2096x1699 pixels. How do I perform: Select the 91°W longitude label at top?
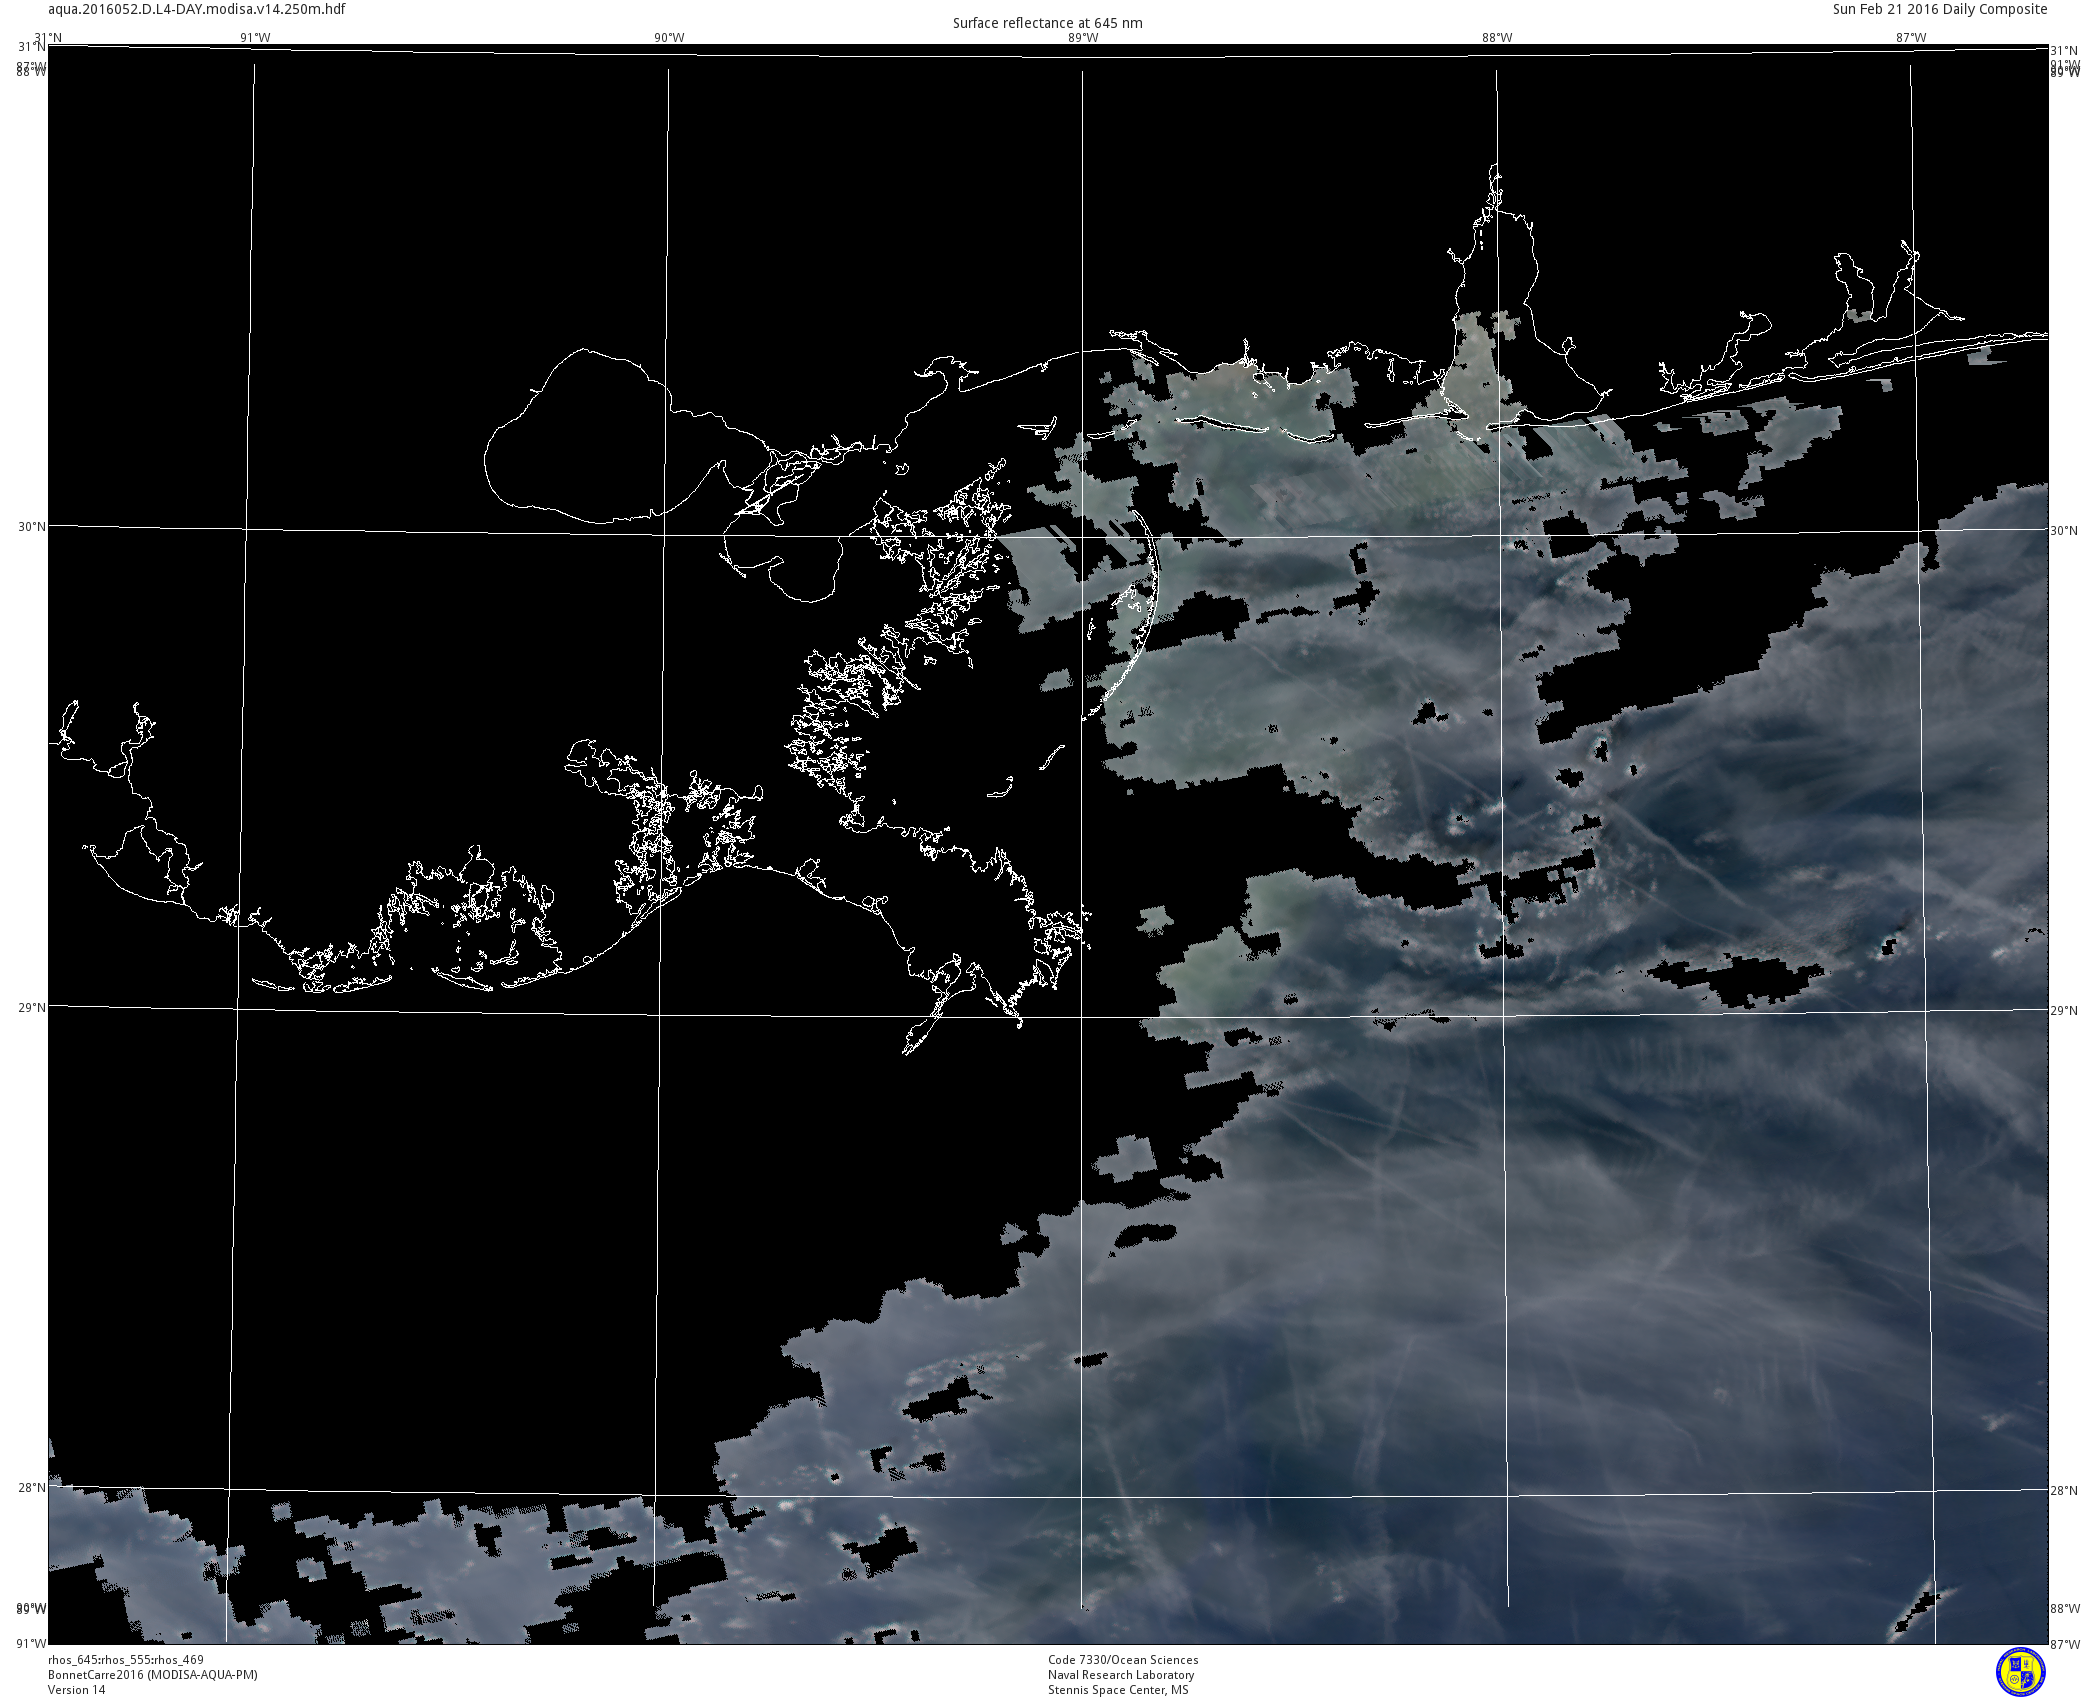255,38
